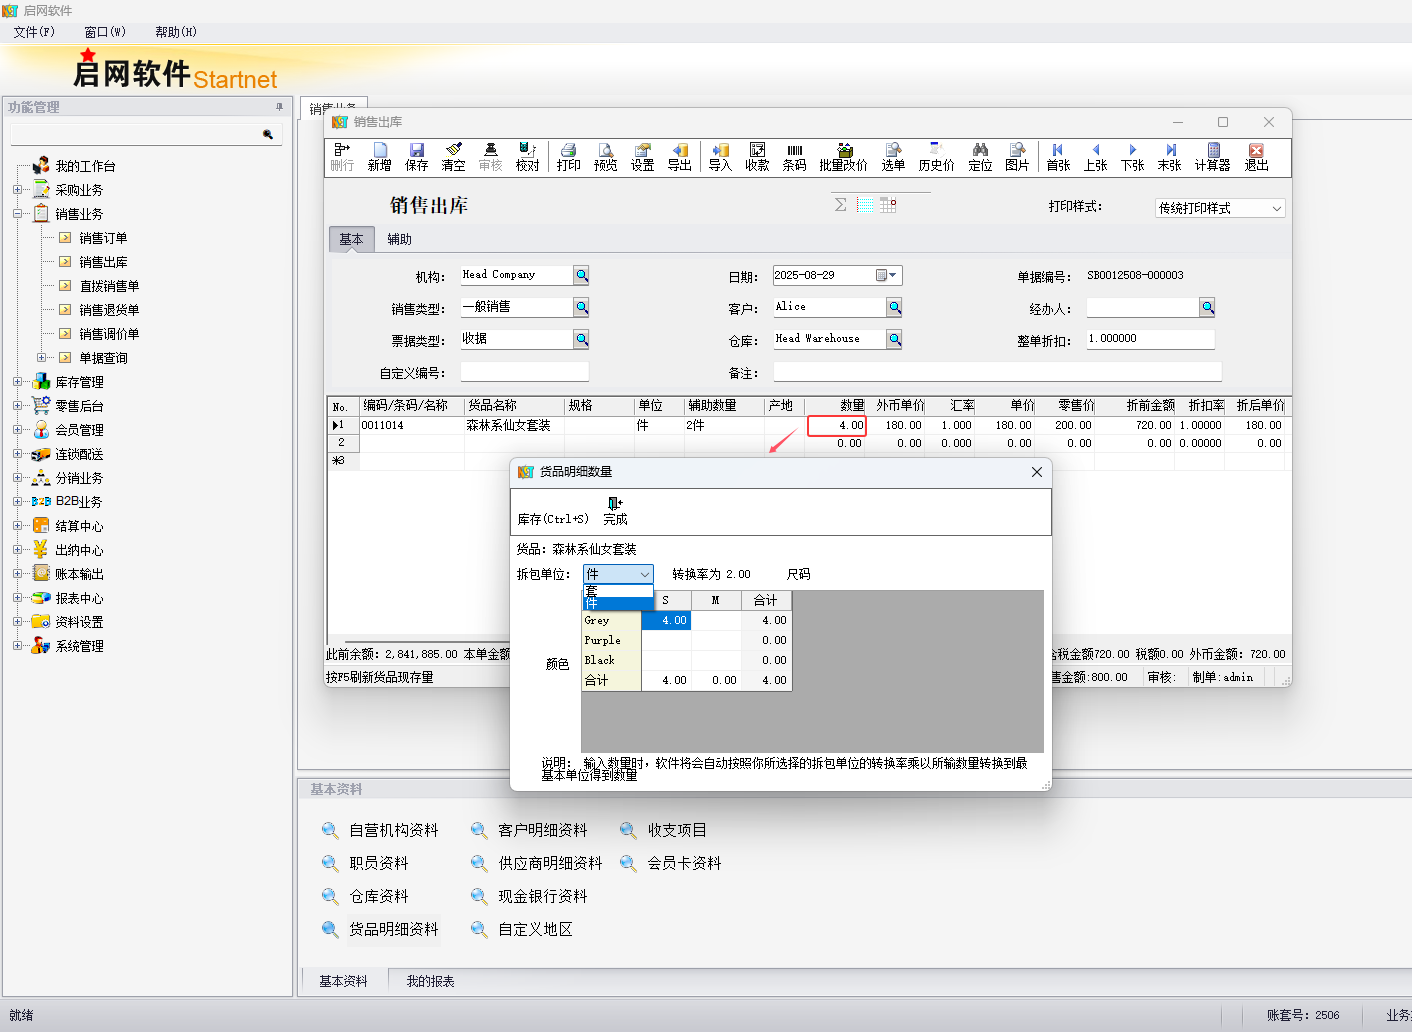The image size is (1412, 1032).
Task: Open the 拆包单位 (unit) dropdown
Action: (644, 574)
